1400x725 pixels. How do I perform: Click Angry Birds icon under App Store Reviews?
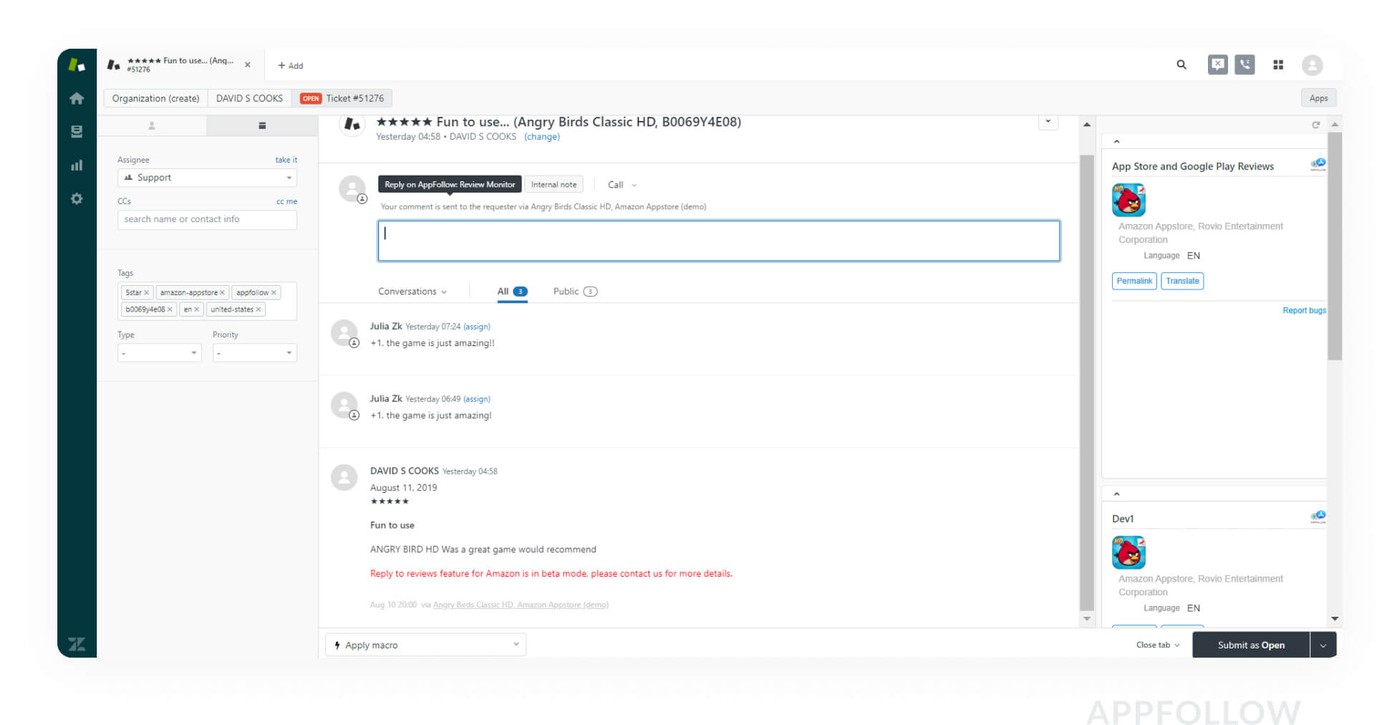1129,200
